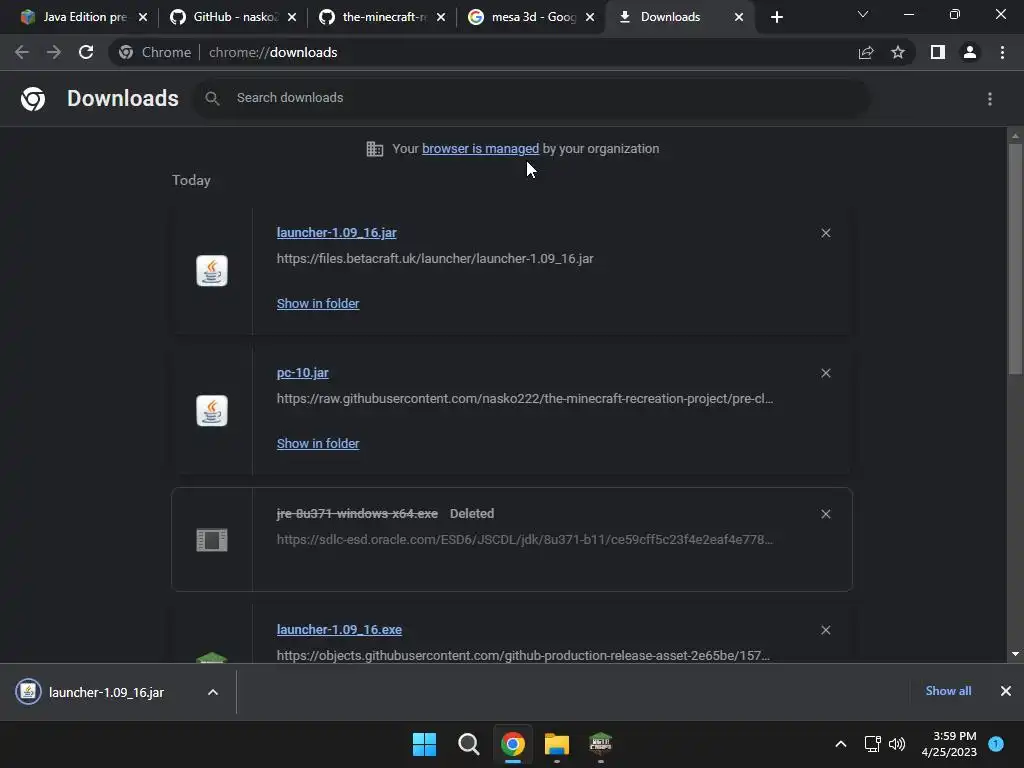Open the launcher-1.09_16.exe file link
The image size is (1024, 768).
(339, 630)
